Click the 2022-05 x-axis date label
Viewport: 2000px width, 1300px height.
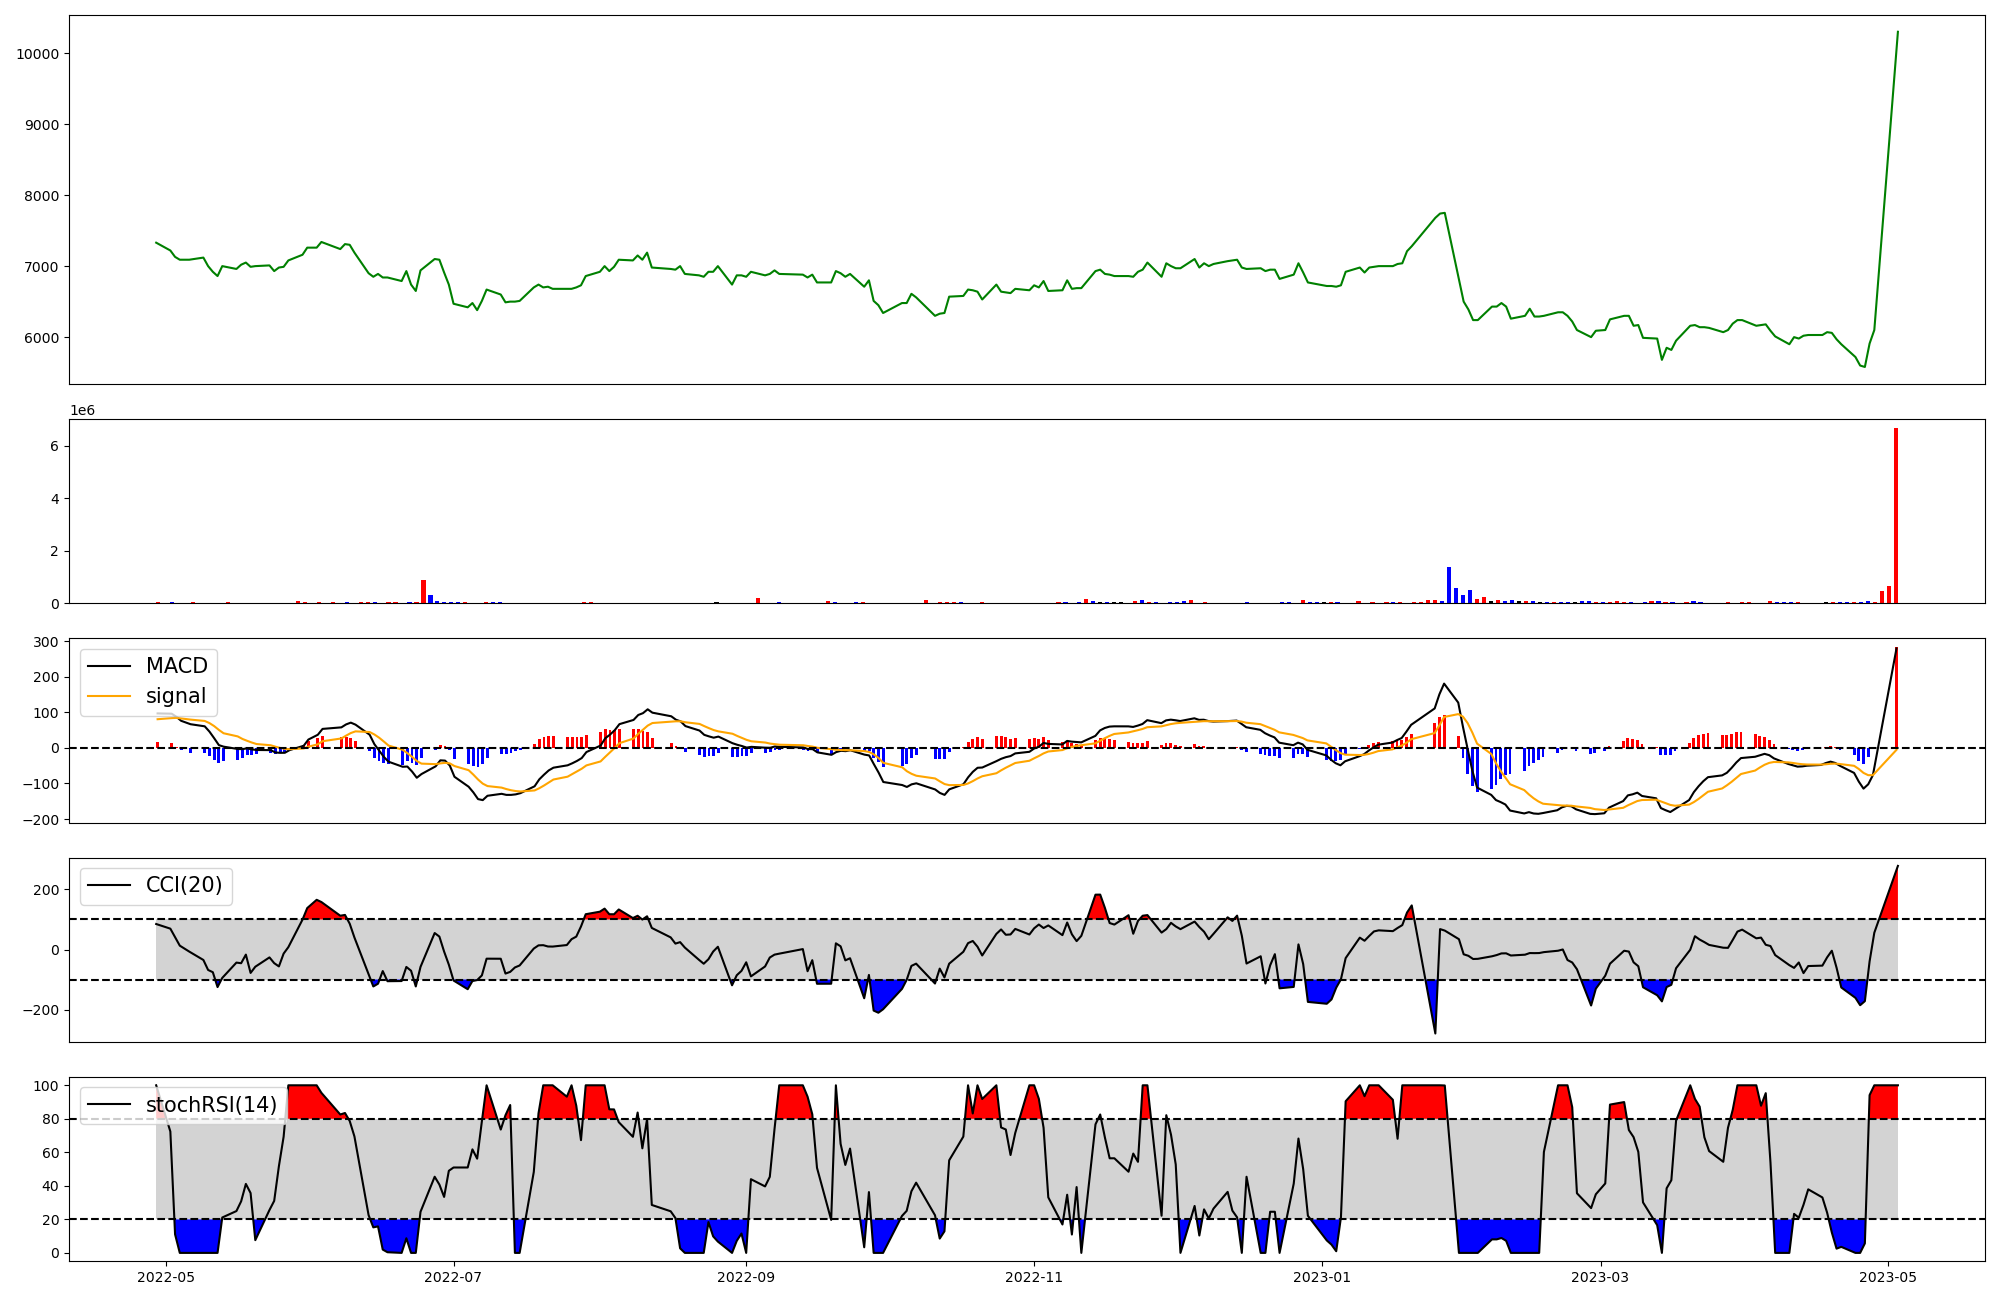tap(165, 1277)
